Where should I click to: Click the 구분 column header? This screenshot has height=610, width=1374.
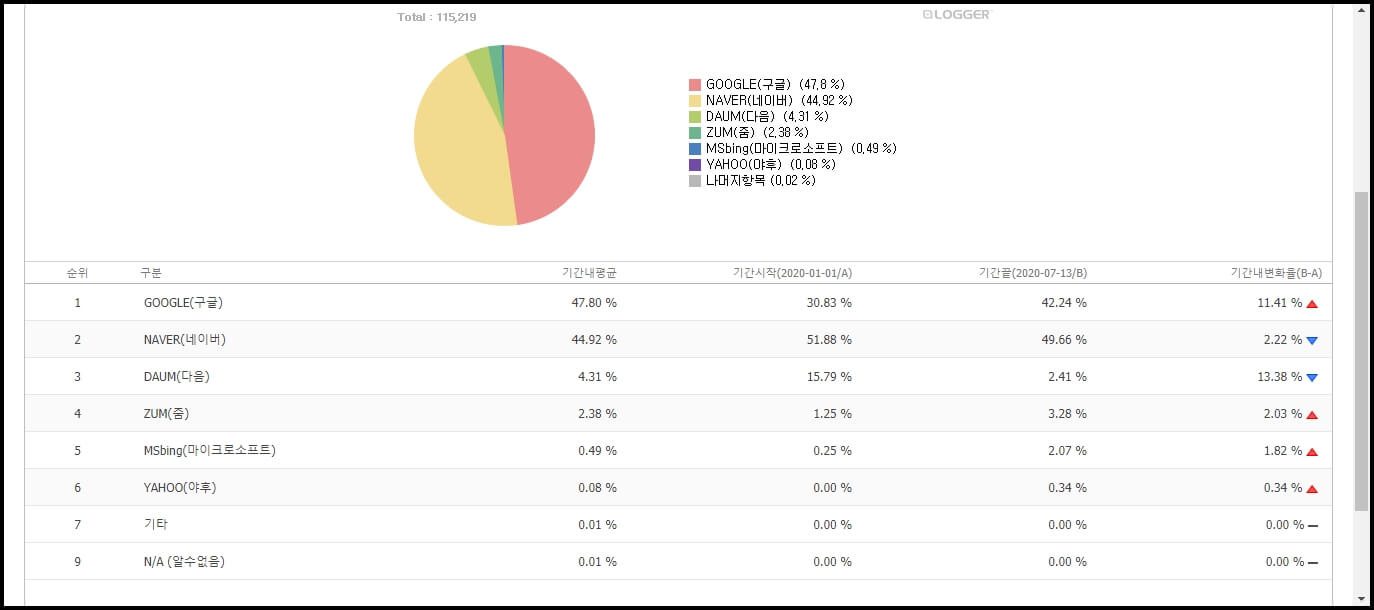pyautogui.click(x=151, y=273)
